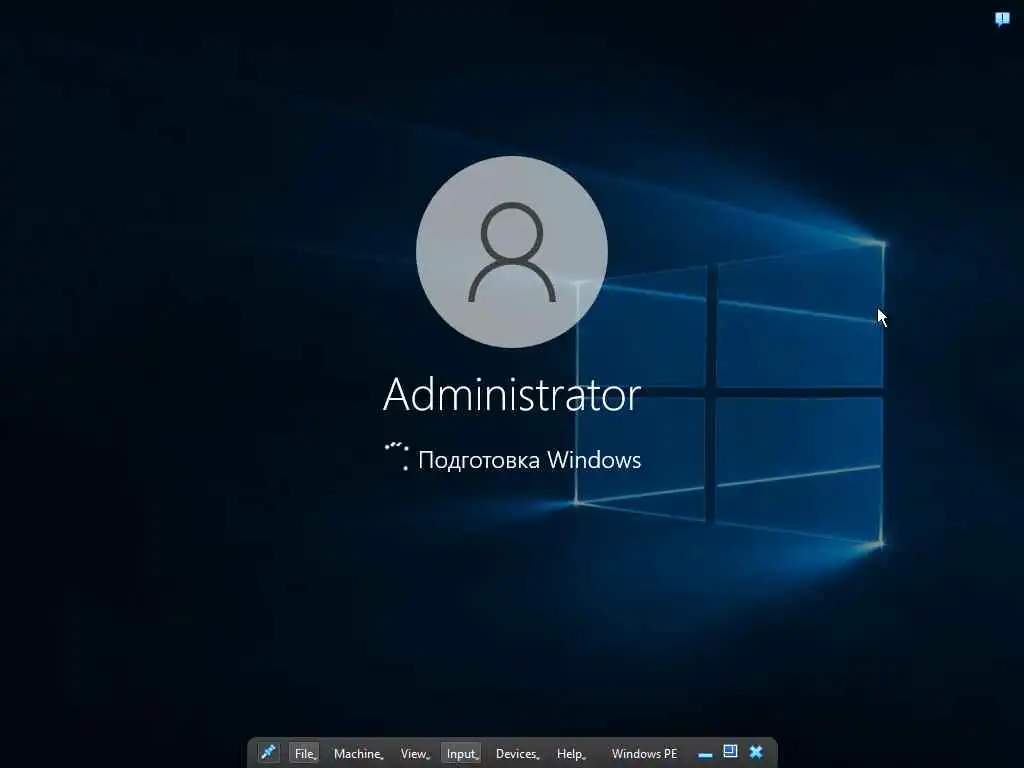Viewport: 1024px width, 768px height.
Task: Open the notification icon in top-right corner
Action: (x=1002, y=19)
